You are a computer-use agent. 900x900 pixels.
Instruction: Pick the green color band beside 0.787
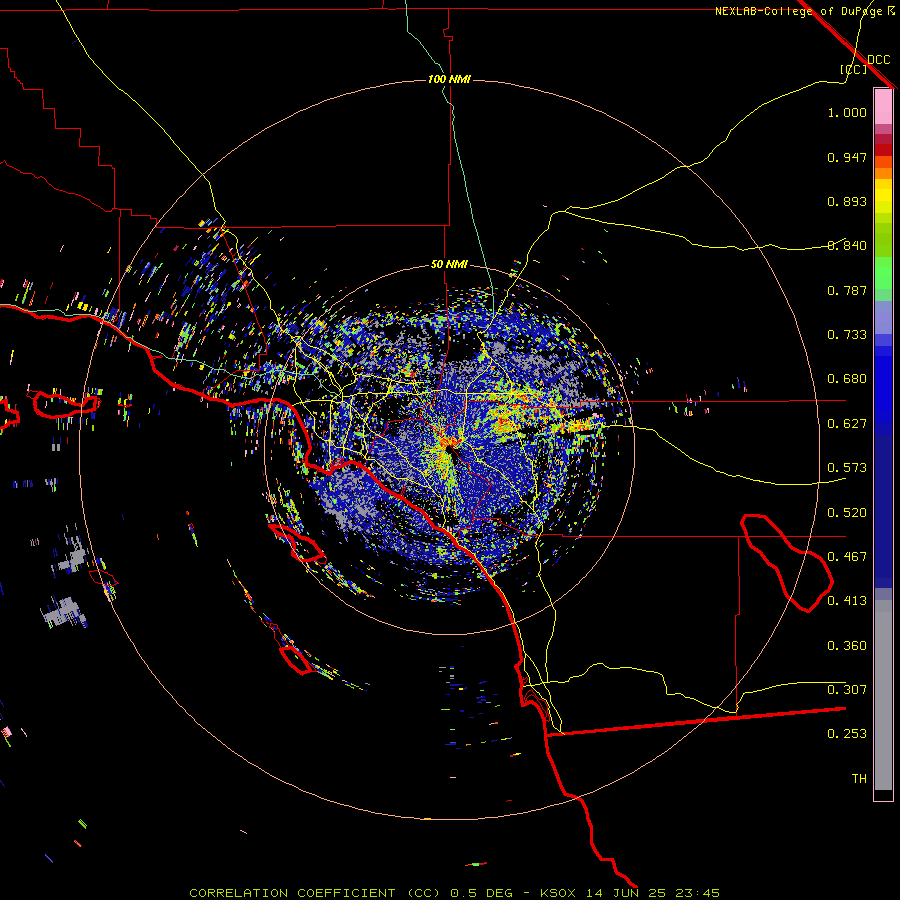point(883,278)
